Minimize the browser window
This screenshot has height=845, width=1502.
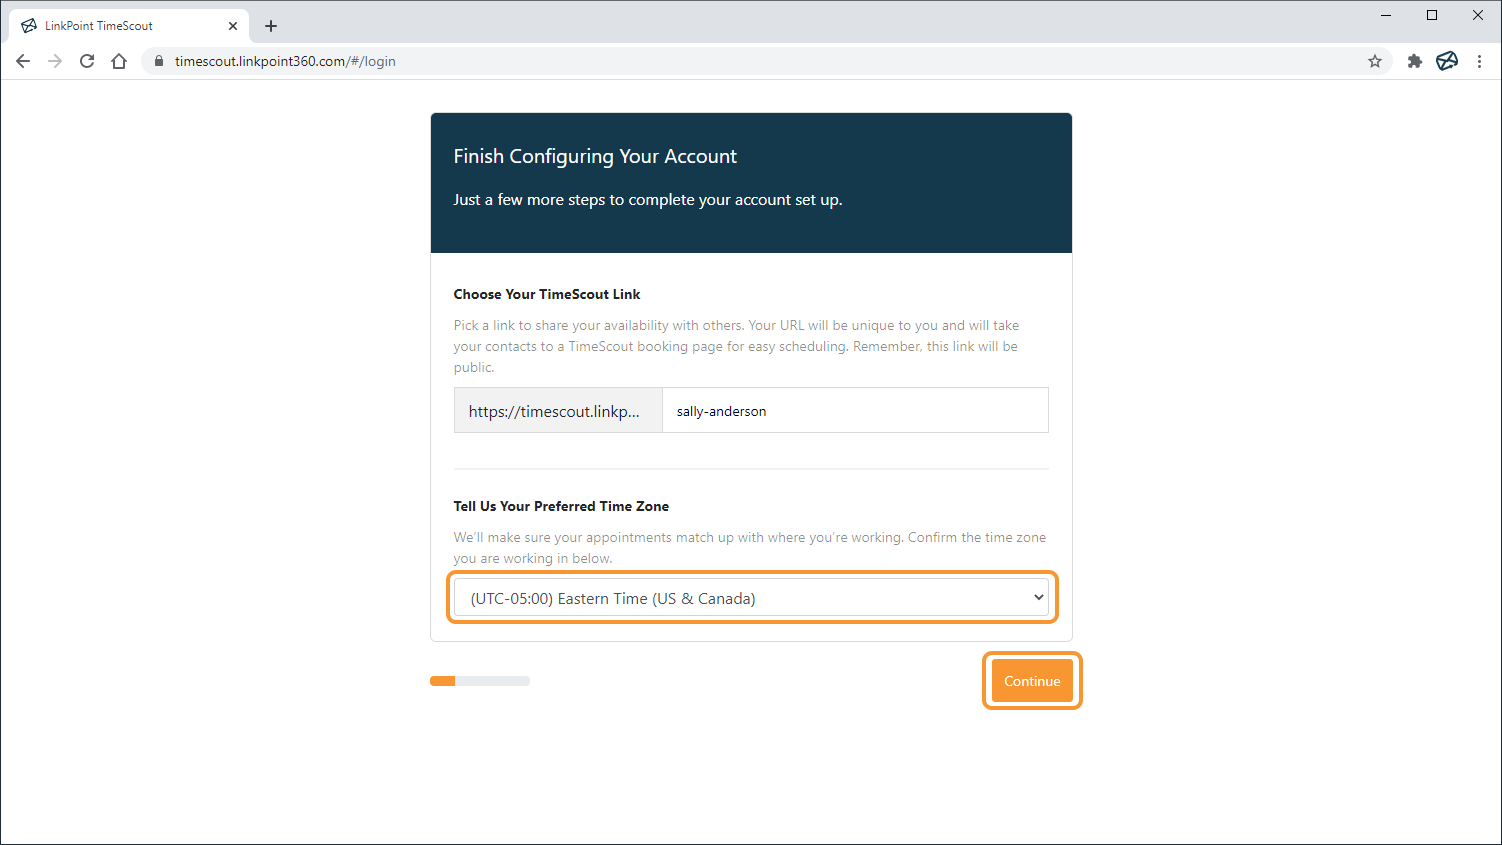click(1386, 15)
